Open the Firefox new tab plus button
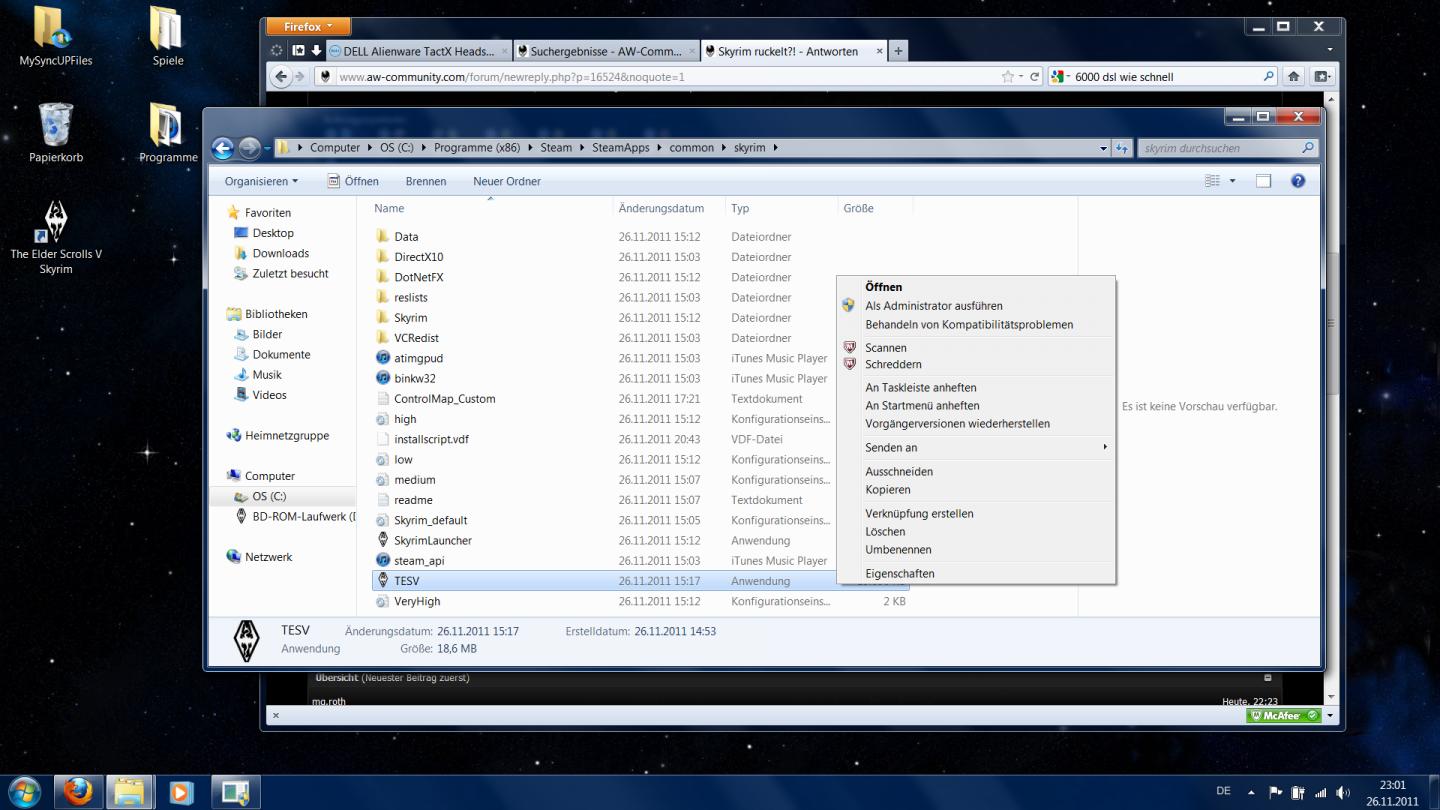Screen dimensions: 1440x810 click(x=898, y=51)
